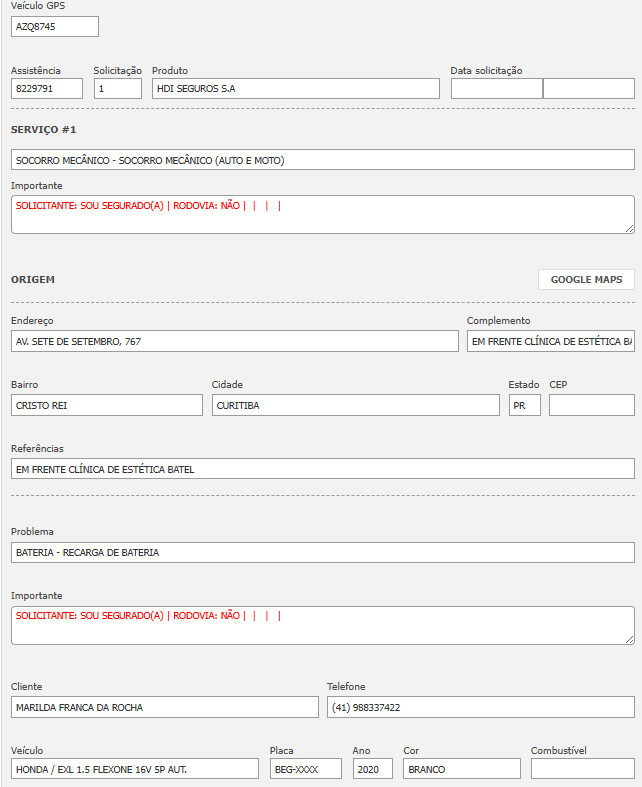Click the Endereço field with Av. Sete de Setembro

(x=234, y=341)
